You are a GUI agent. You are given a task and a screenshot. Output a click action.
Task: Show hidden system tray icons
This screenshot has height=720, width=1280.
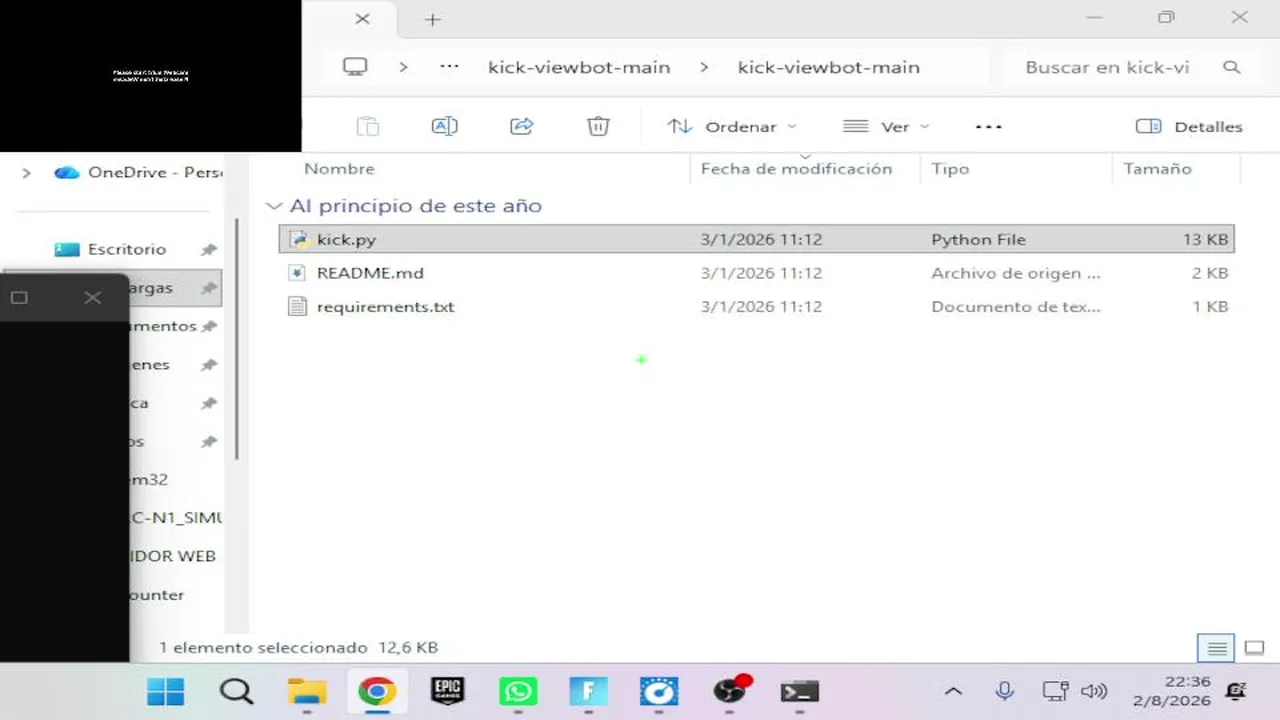click(x=953, y=691)
